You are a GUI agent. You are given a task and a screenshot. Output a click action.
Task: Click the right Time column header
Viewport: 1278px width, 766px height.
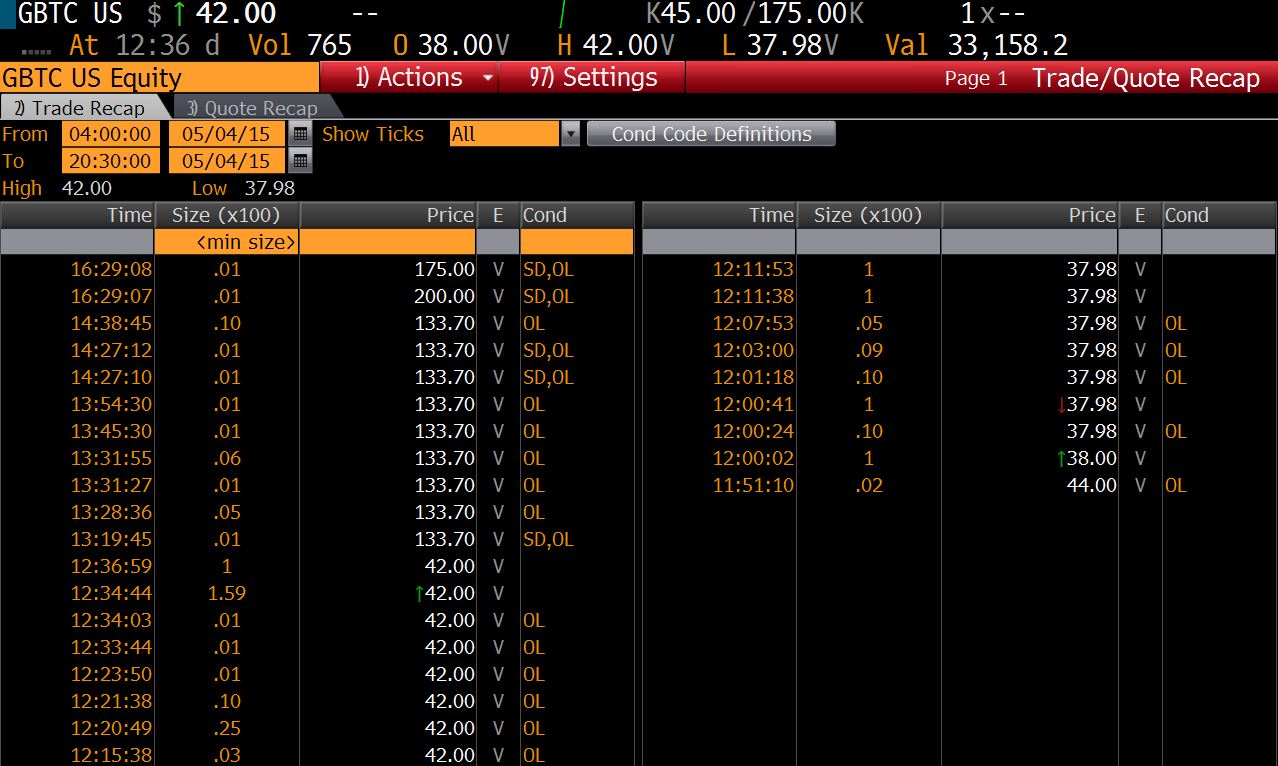coord(719,215)
